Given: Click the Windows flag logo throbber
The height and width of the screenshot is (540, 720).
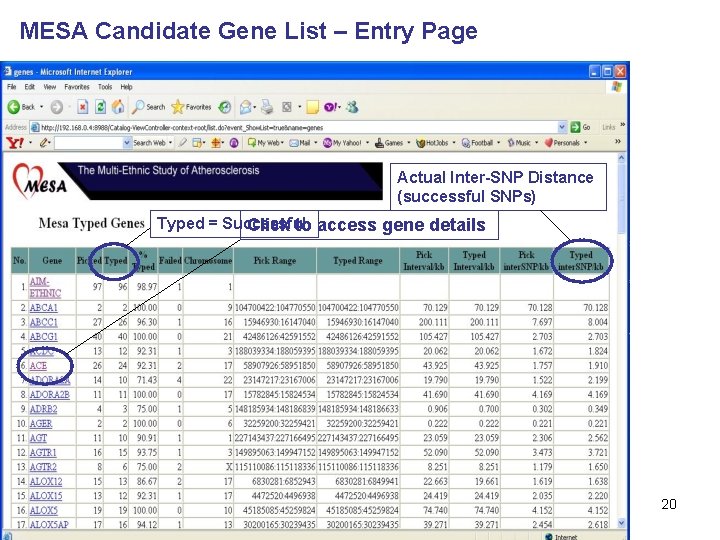Looking at the screenshot, I should pyautogui.click(x=617, y=86).
